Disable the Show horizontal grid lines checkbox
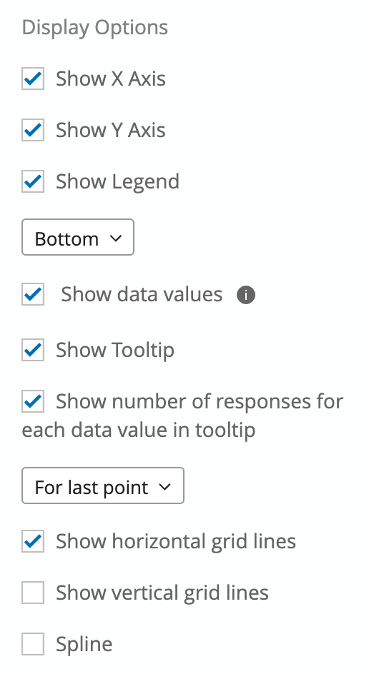 pos(33,541)
